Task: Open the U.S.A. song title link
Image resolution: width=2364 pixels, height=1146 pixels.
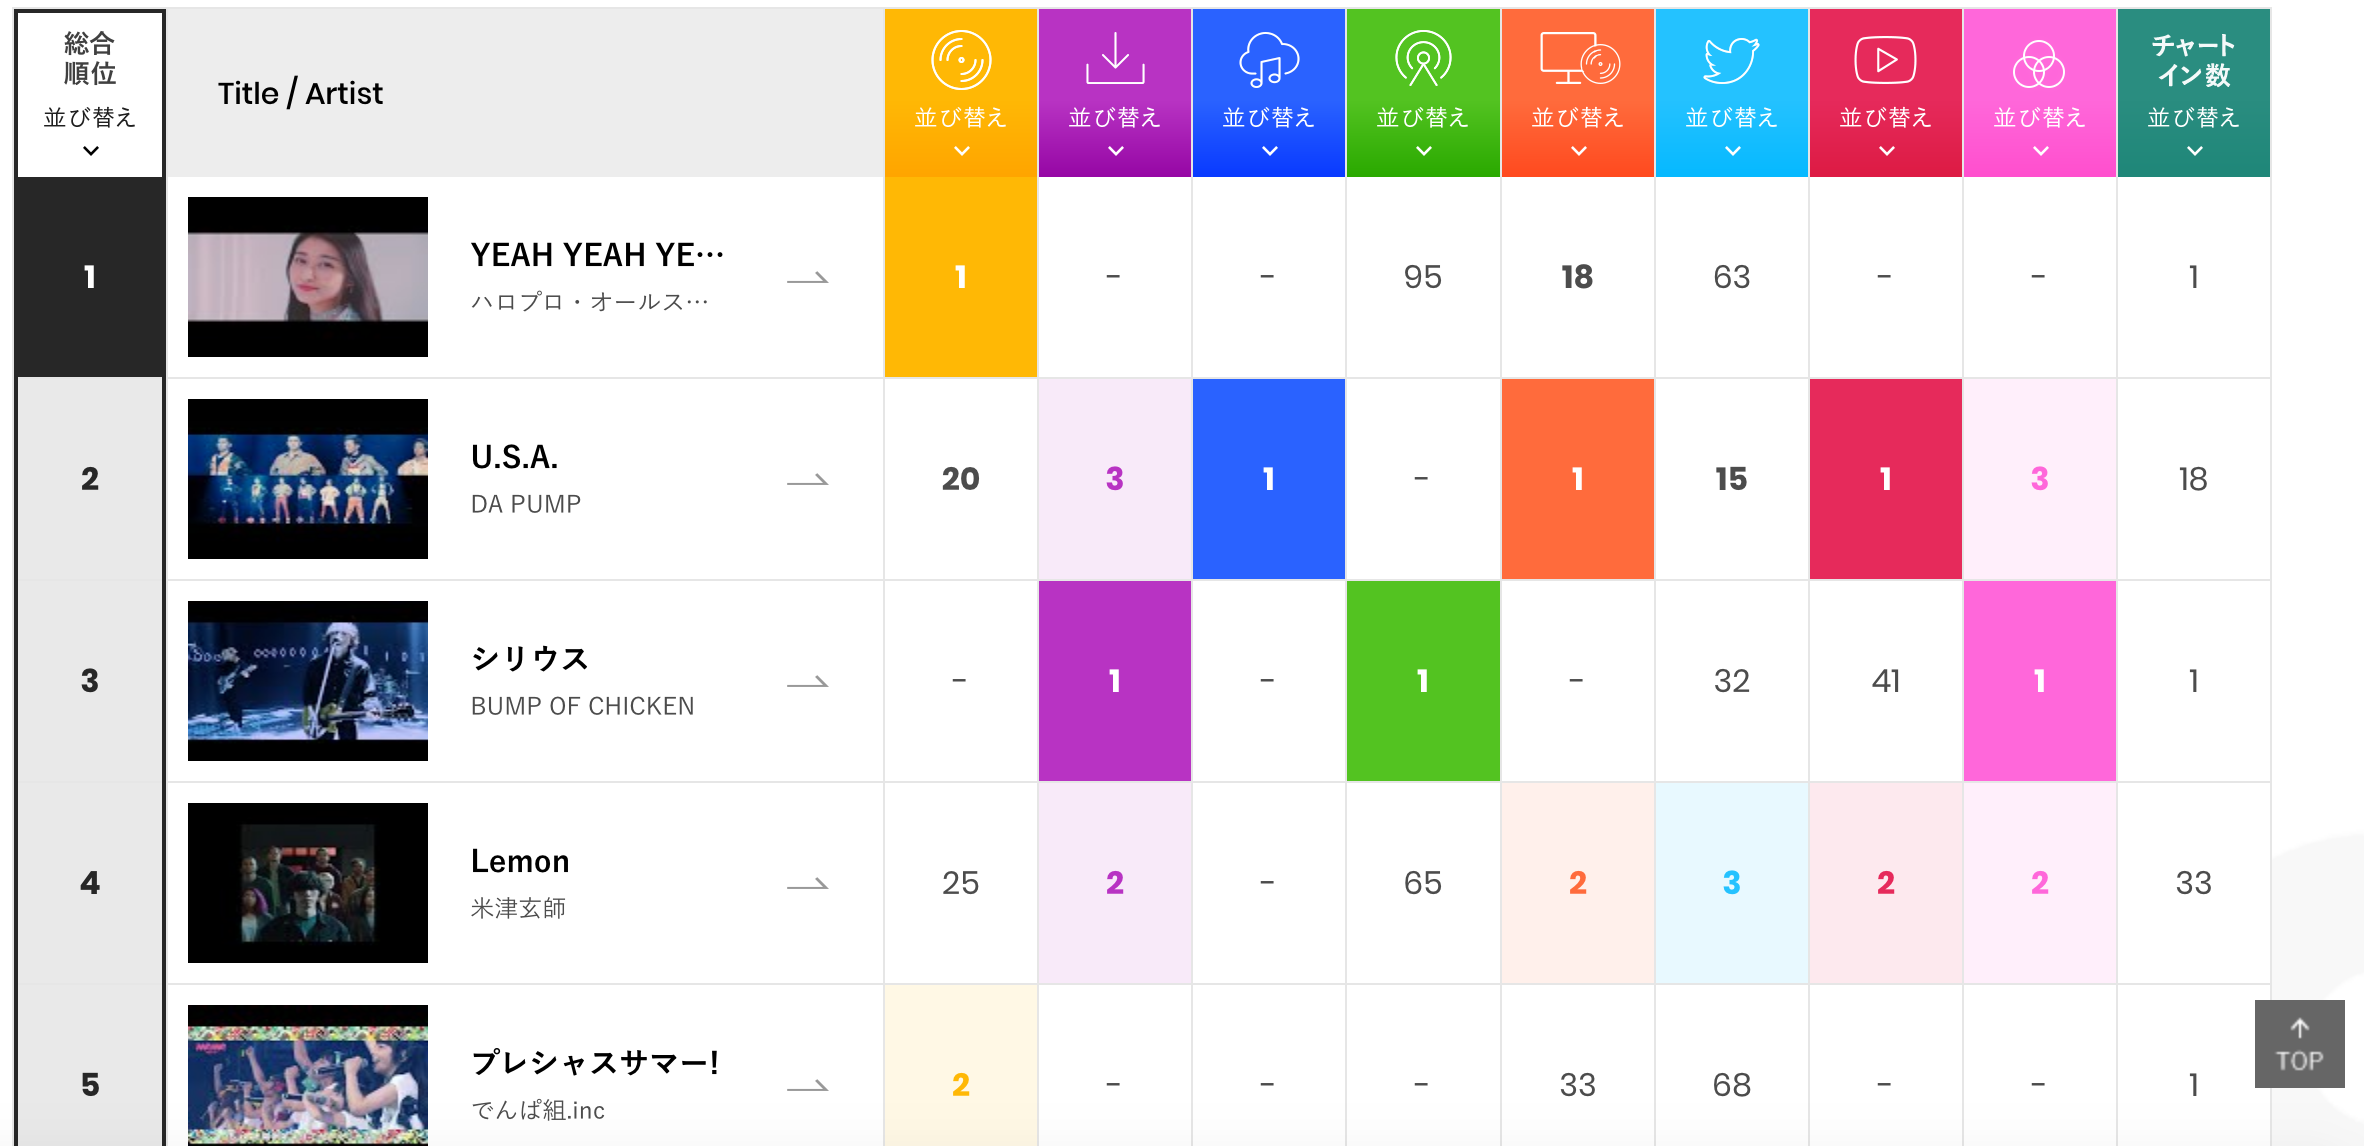Action: pos(514,458)
